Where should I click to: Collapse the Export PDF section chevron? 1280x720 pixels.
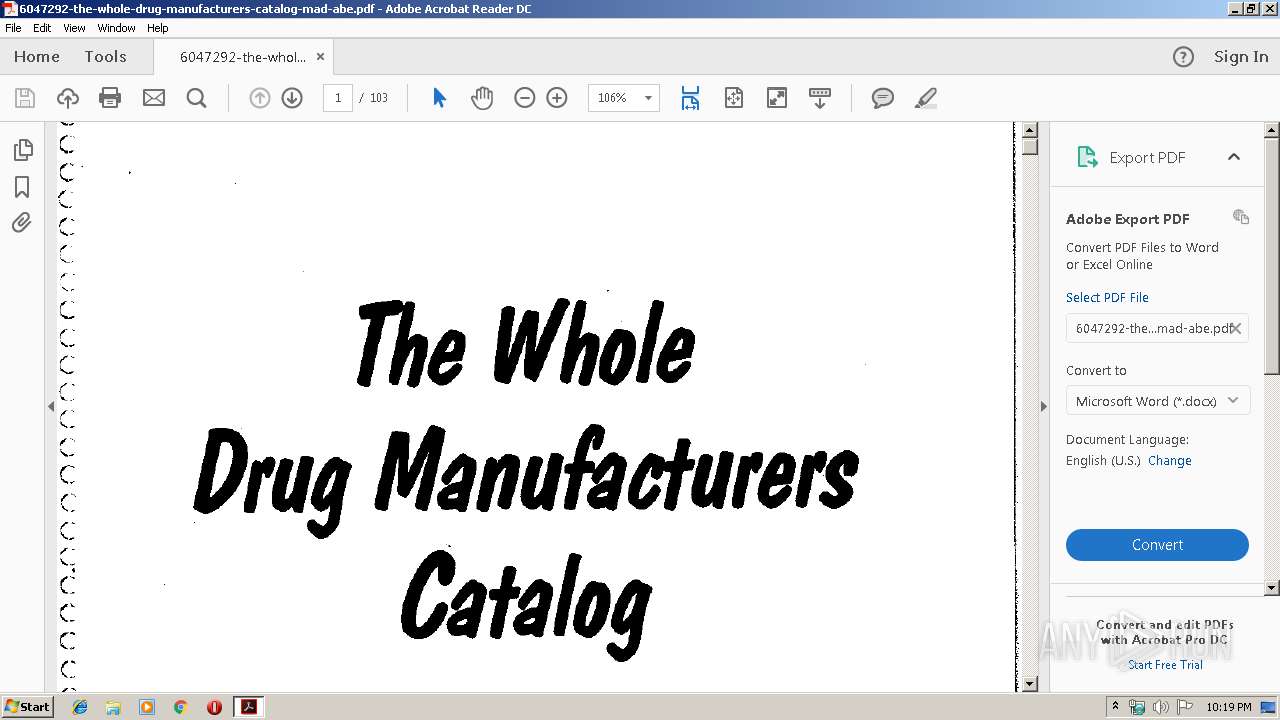(x=1234, y=157)
